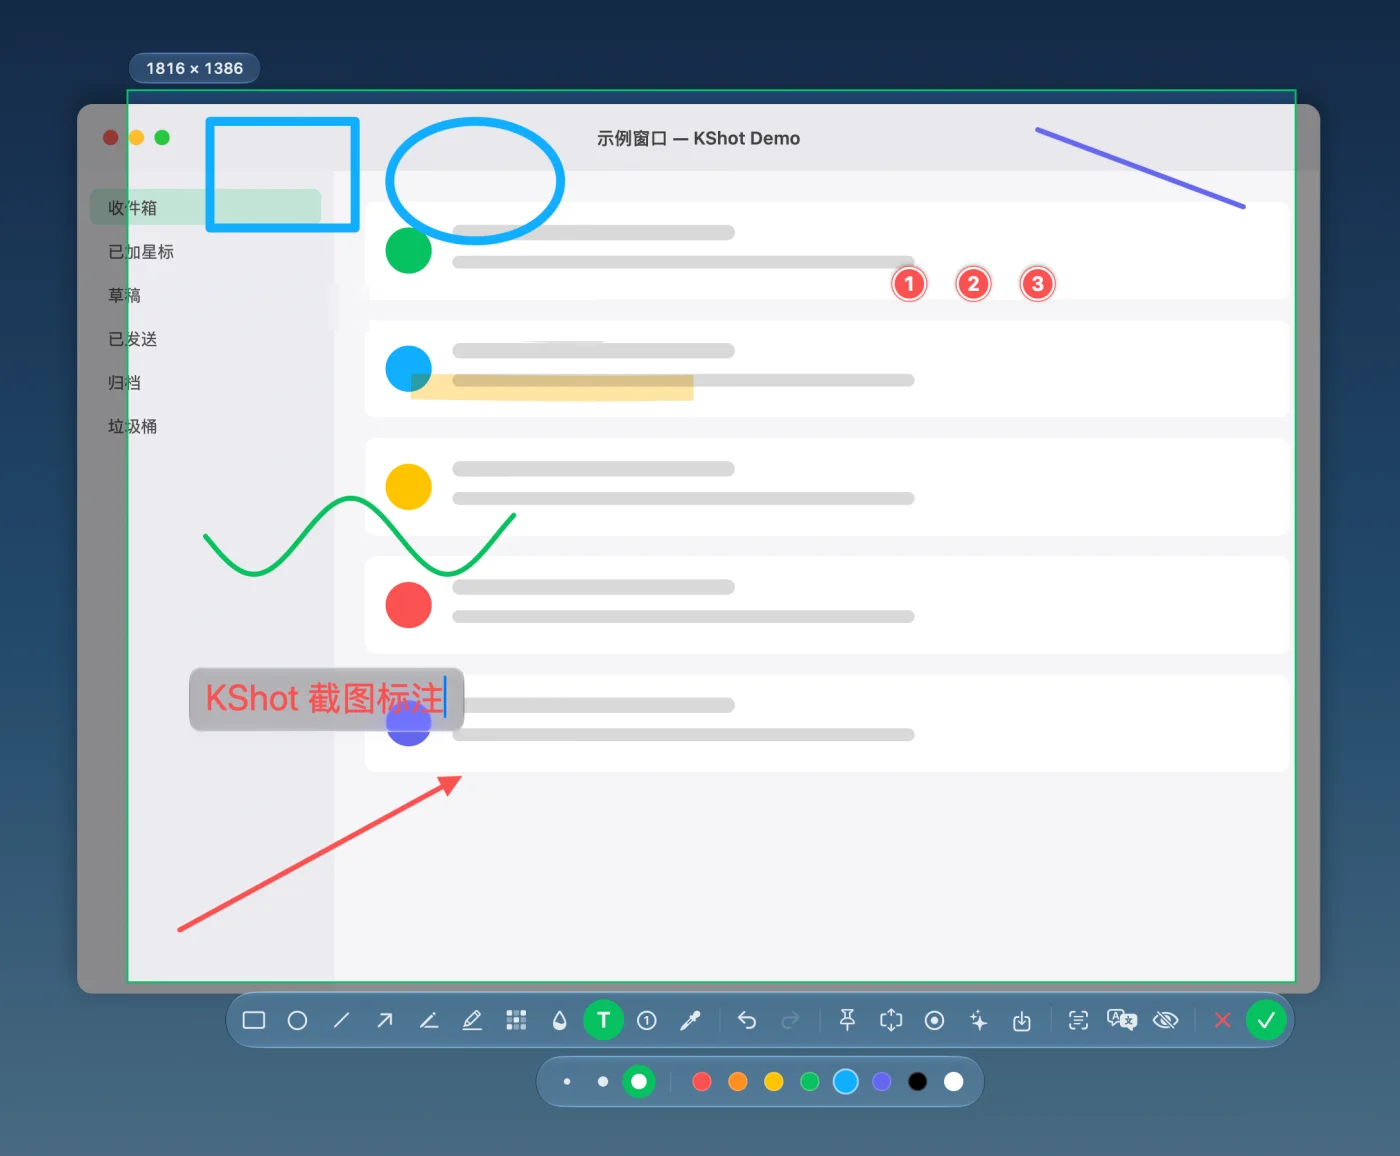Viewport: 1400px width, 1156px height.
Task: Select the ellipse drawing tool
Action: point(297,1020)
